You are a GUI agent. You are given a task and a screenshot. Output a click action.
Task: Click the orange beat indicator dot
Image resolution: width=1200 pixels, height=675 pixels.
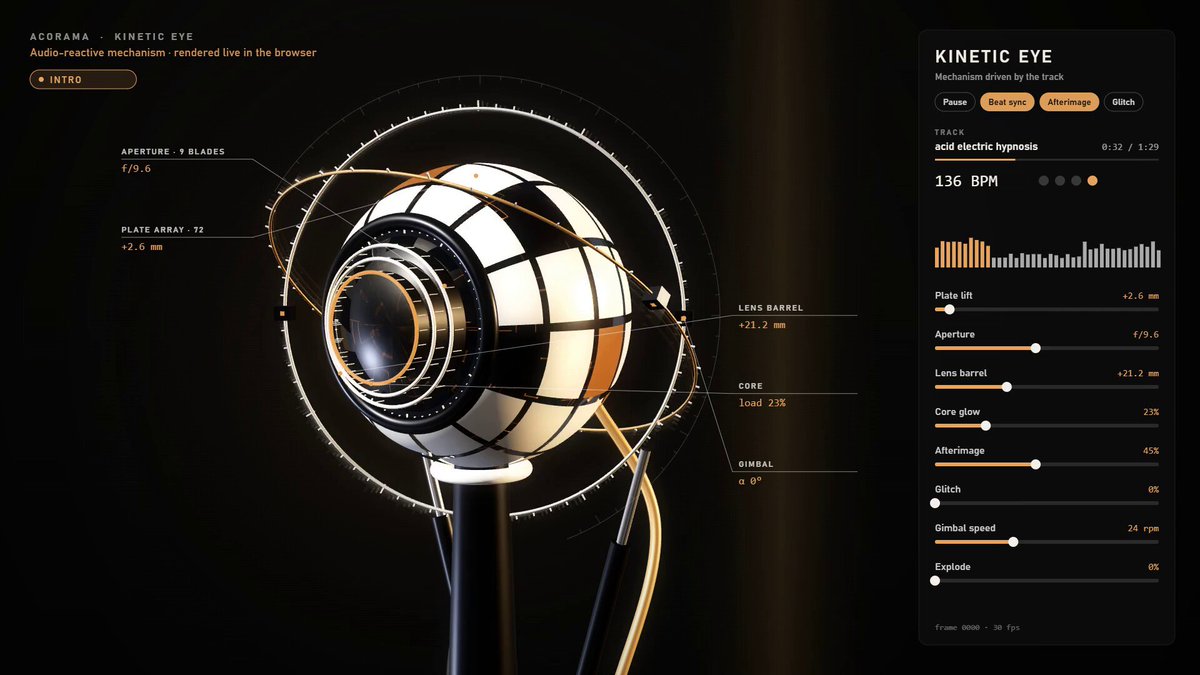1093,181
